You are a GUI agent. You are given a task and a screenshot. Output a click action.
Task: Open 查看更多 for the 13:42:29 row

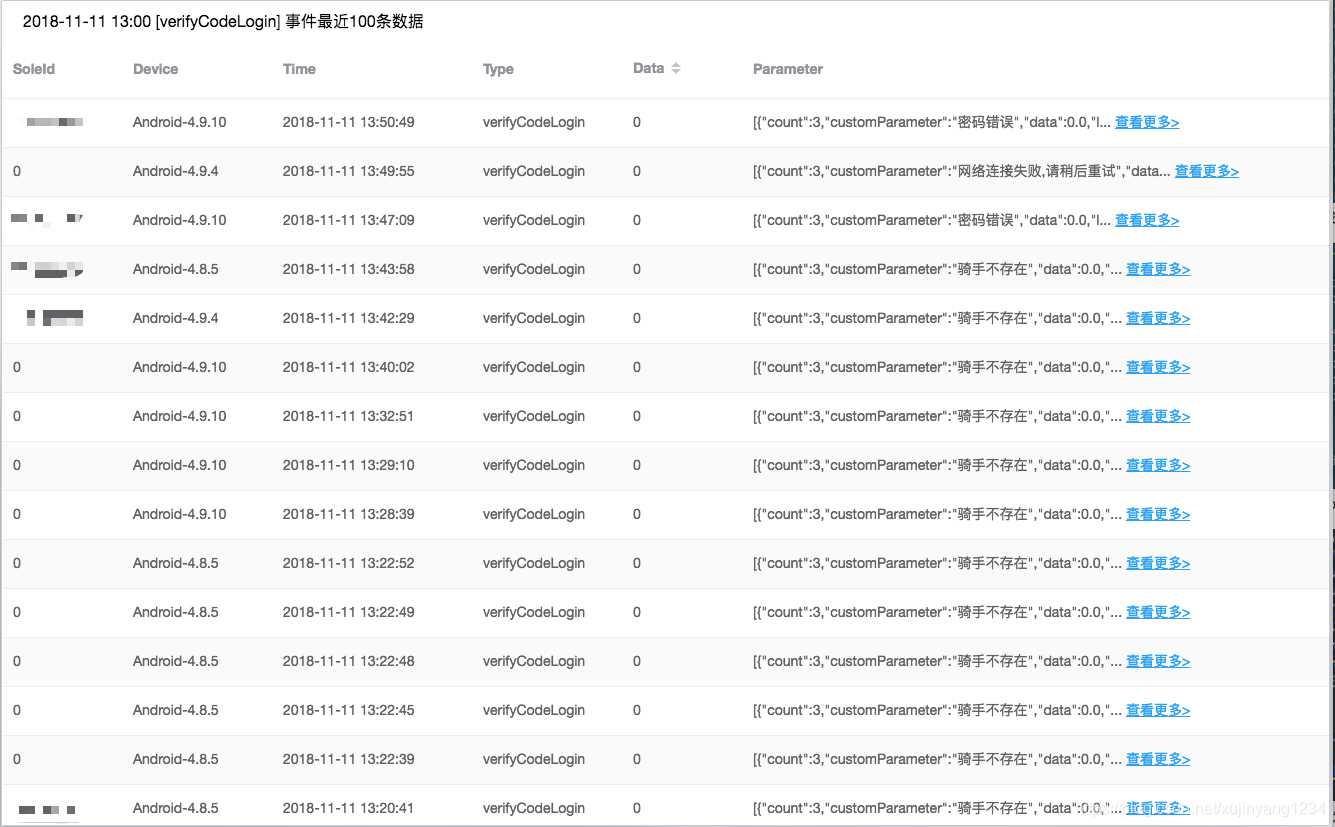[1158, 318]
